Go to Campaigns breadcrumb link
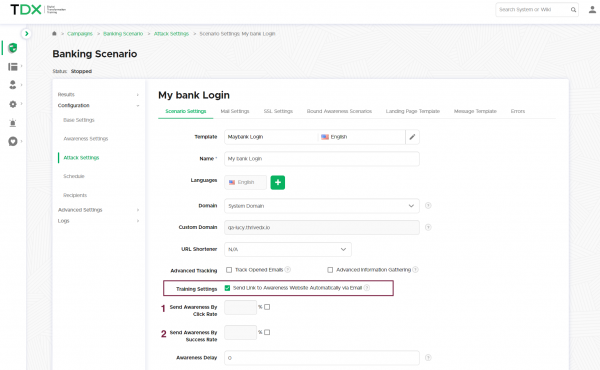 coord(80,34)
